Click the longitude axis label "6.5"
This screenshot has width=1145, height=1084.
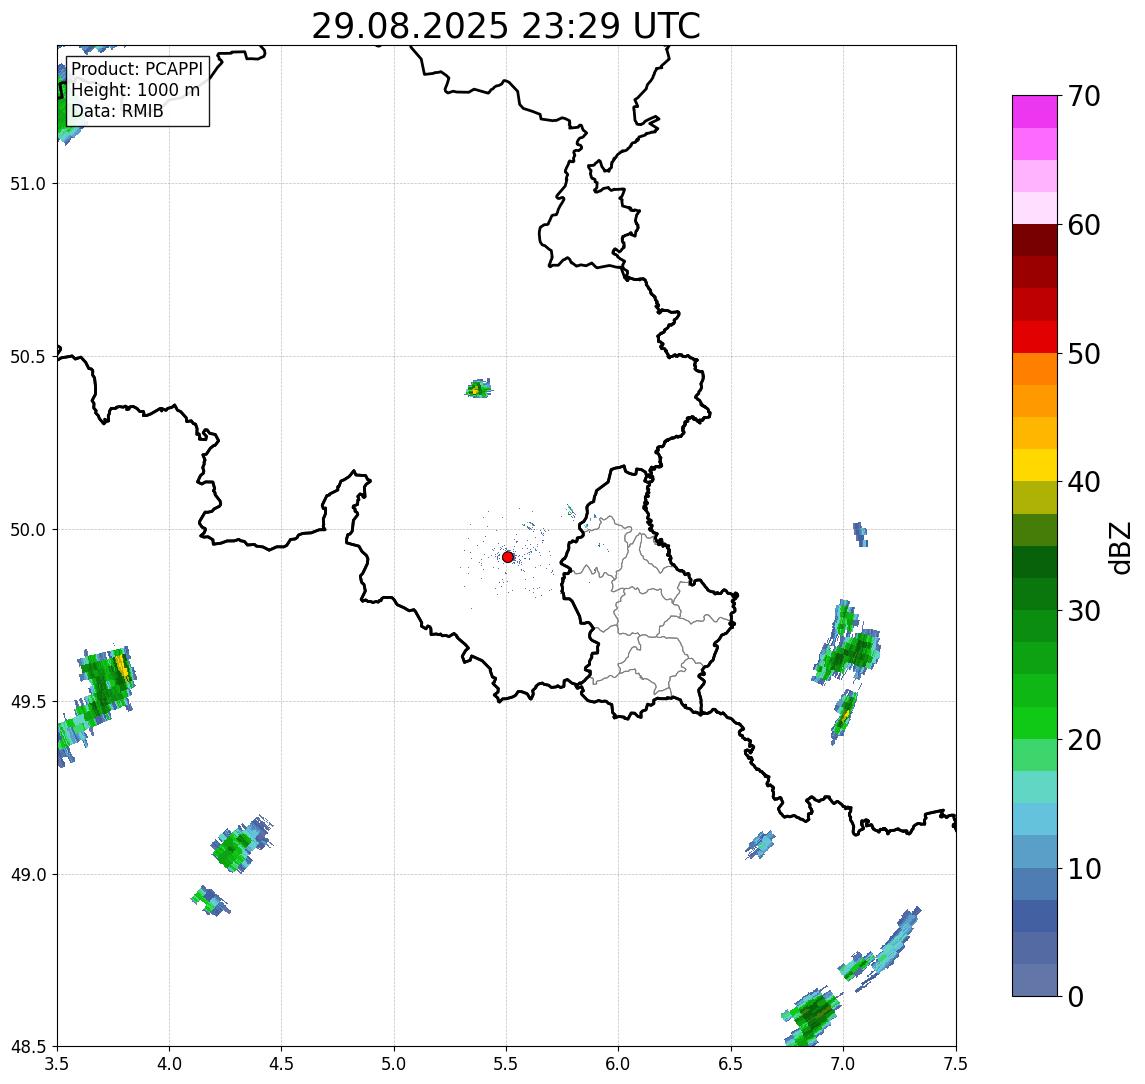coord(732,1064)
